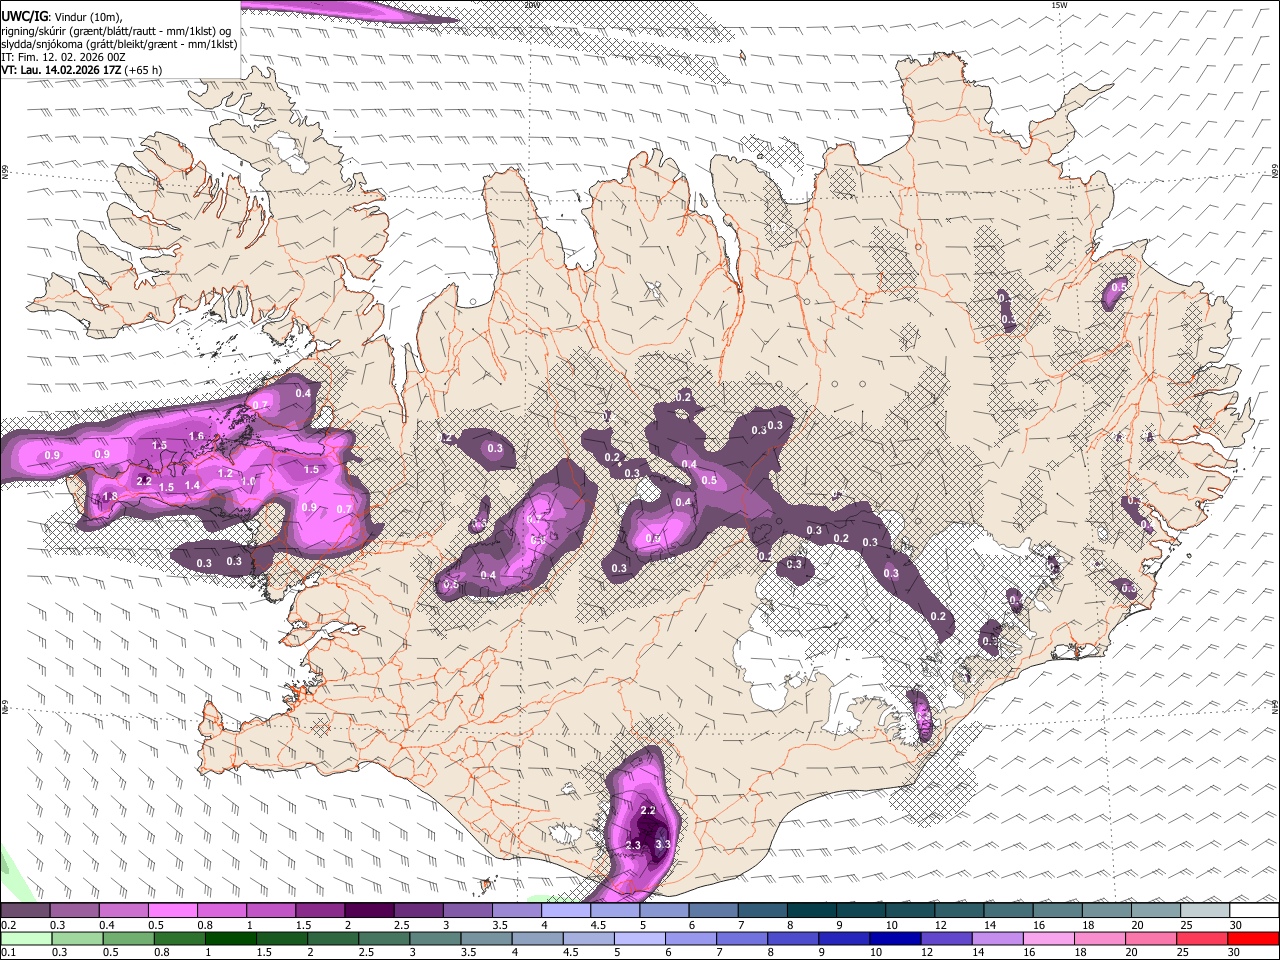Click the 3.3 precipitation value on the map
Viewport: 1280px width, 960px height.
point(662,845)
